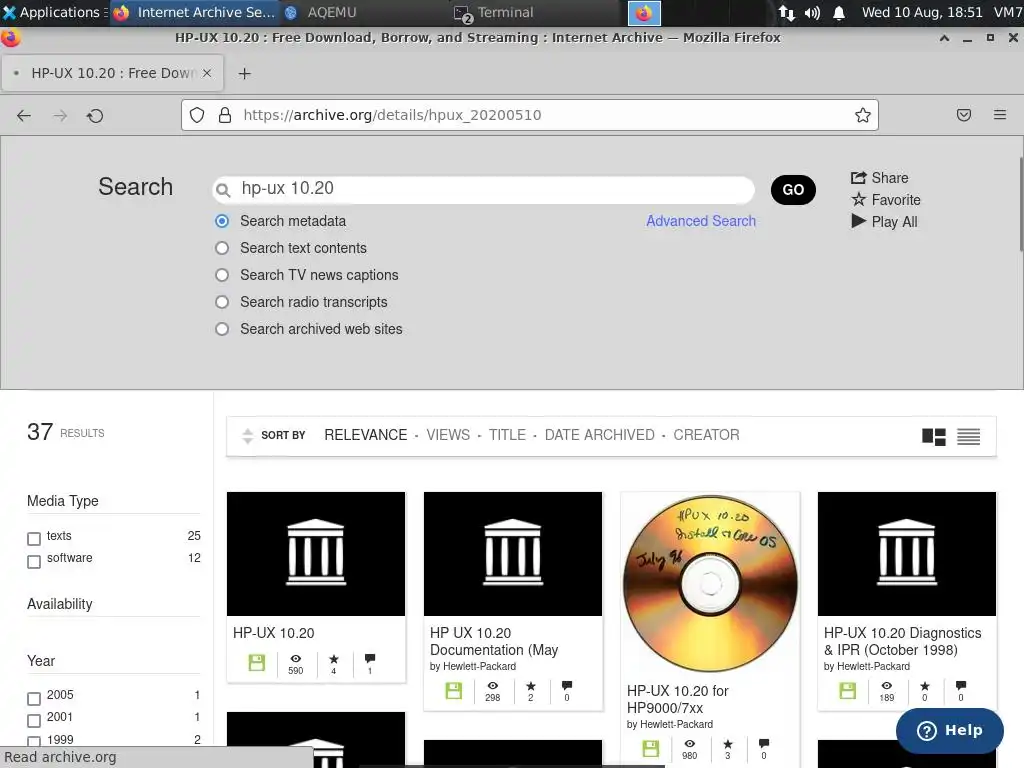Open HP-UX 10.20 Diagnostics thumbnail image
This screenshot has width=1024, height=768.
906,554
